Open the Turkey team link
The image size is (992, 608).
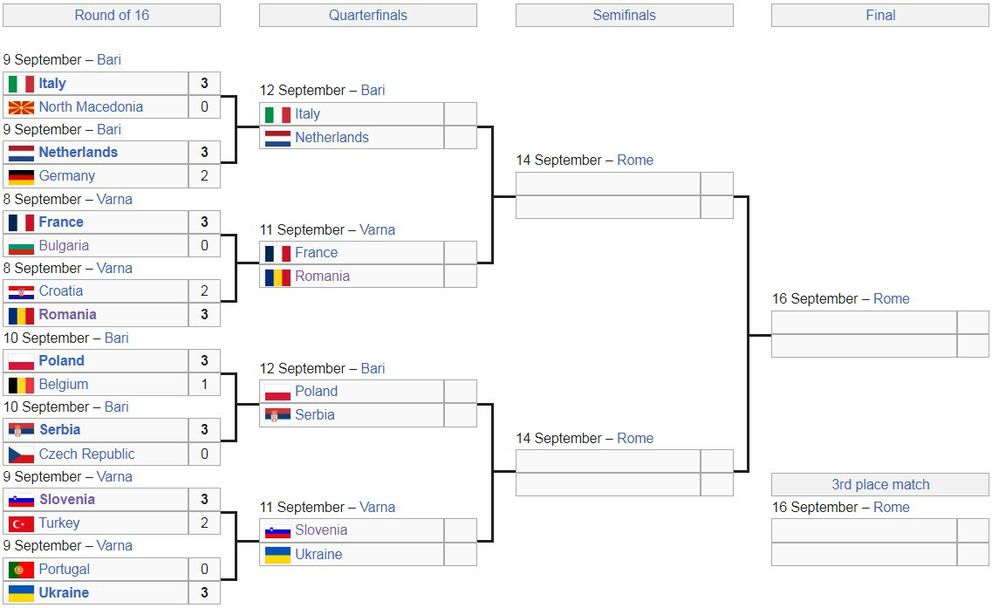59,523
